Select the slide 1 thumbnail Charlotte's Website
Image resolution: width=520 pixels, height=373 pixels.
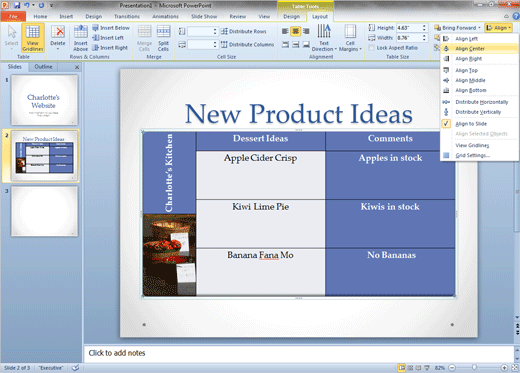click(x=44, y=100)
